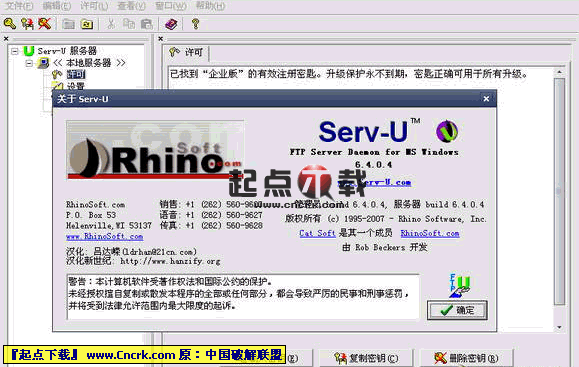Click the key-with-red-arrow toolbar icon
Screen dimensions: 579x367
click(27, 24)
